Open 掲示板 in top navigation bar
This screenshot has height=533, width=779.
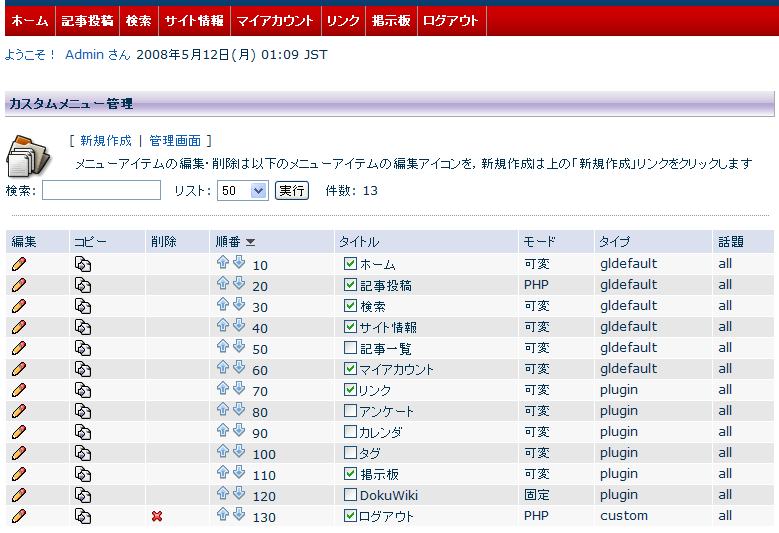click(x=390, y=20)
